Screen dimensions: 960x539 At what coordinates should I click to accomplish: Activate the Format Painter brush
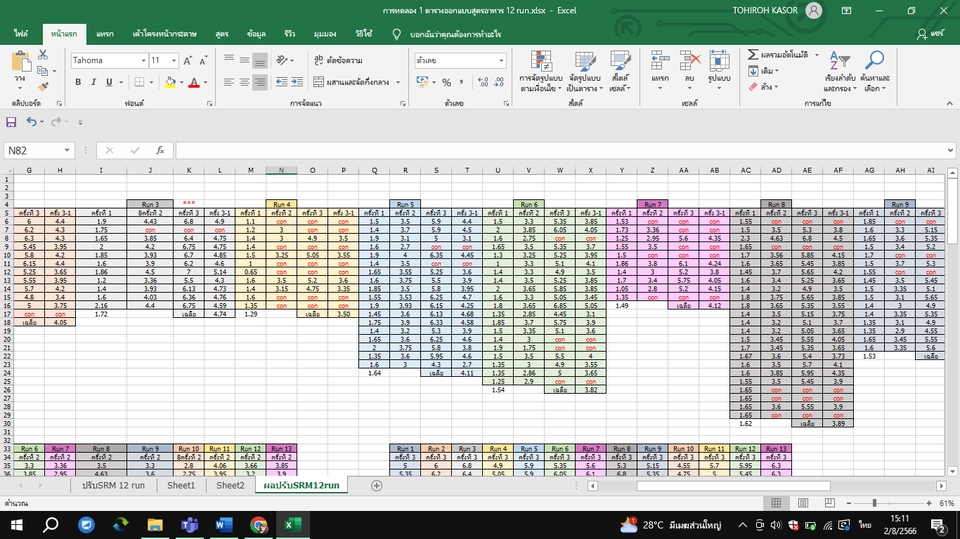click(x=43, y=87)
